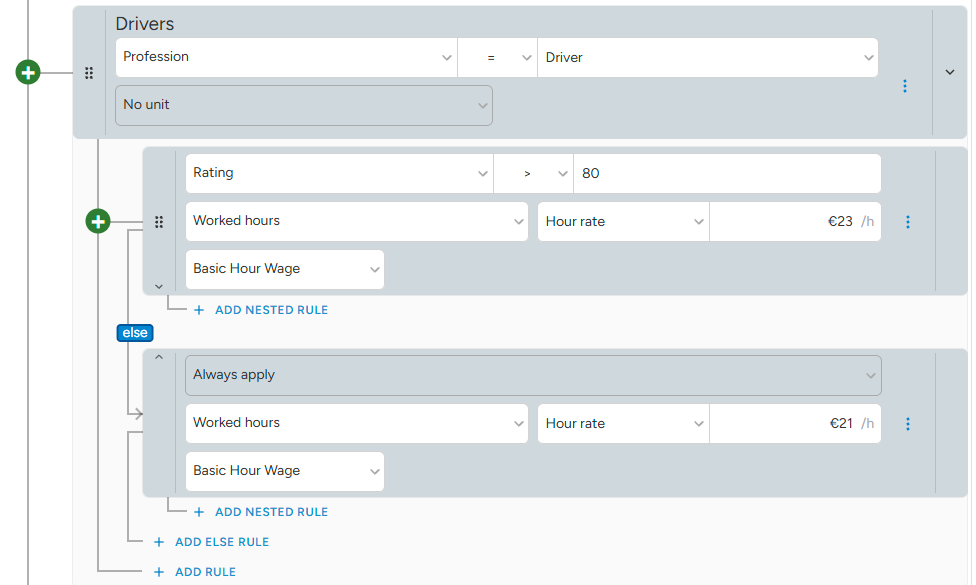This screenshot has width=976, height=585.
Task: Open Hour rate dropdown beside €23
Action: point(623,222)
